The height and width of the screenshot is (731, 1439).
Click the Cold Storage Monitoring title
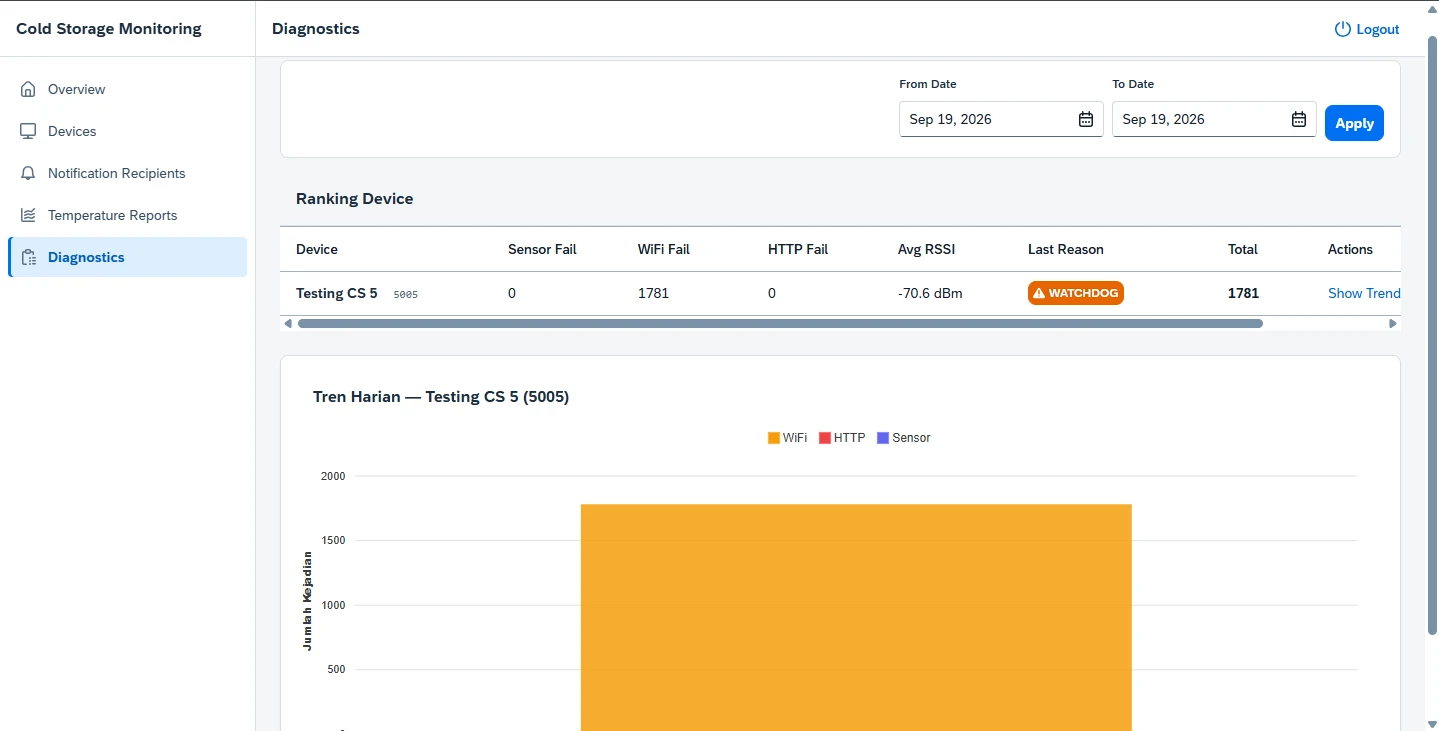point(109,29)
